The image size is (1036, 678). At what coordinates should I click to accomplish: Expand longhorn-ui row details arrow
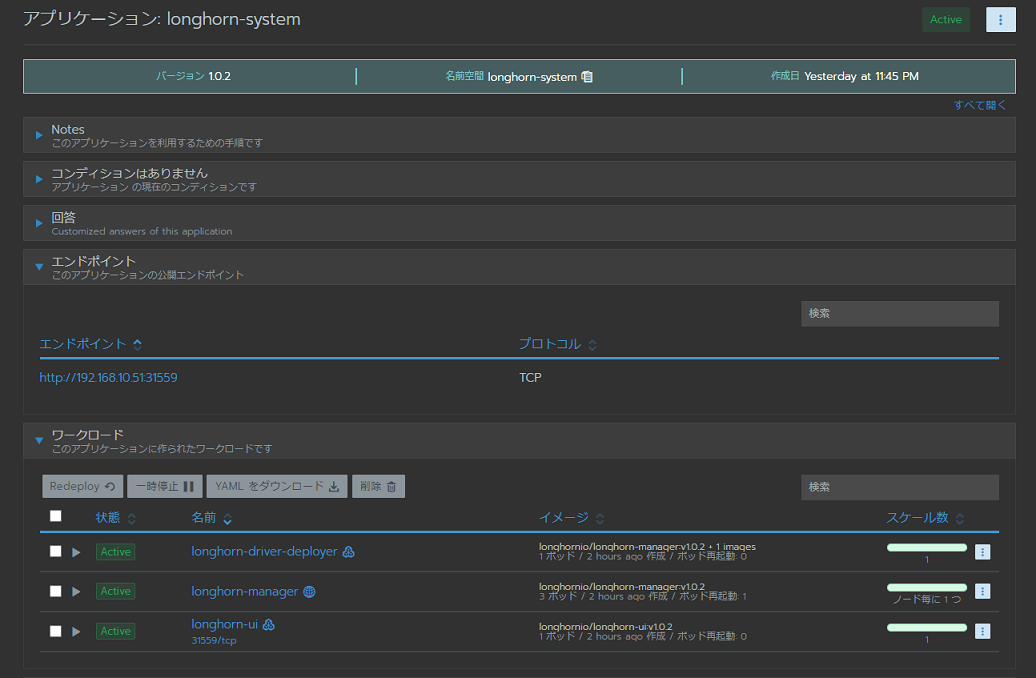[76, 631]
